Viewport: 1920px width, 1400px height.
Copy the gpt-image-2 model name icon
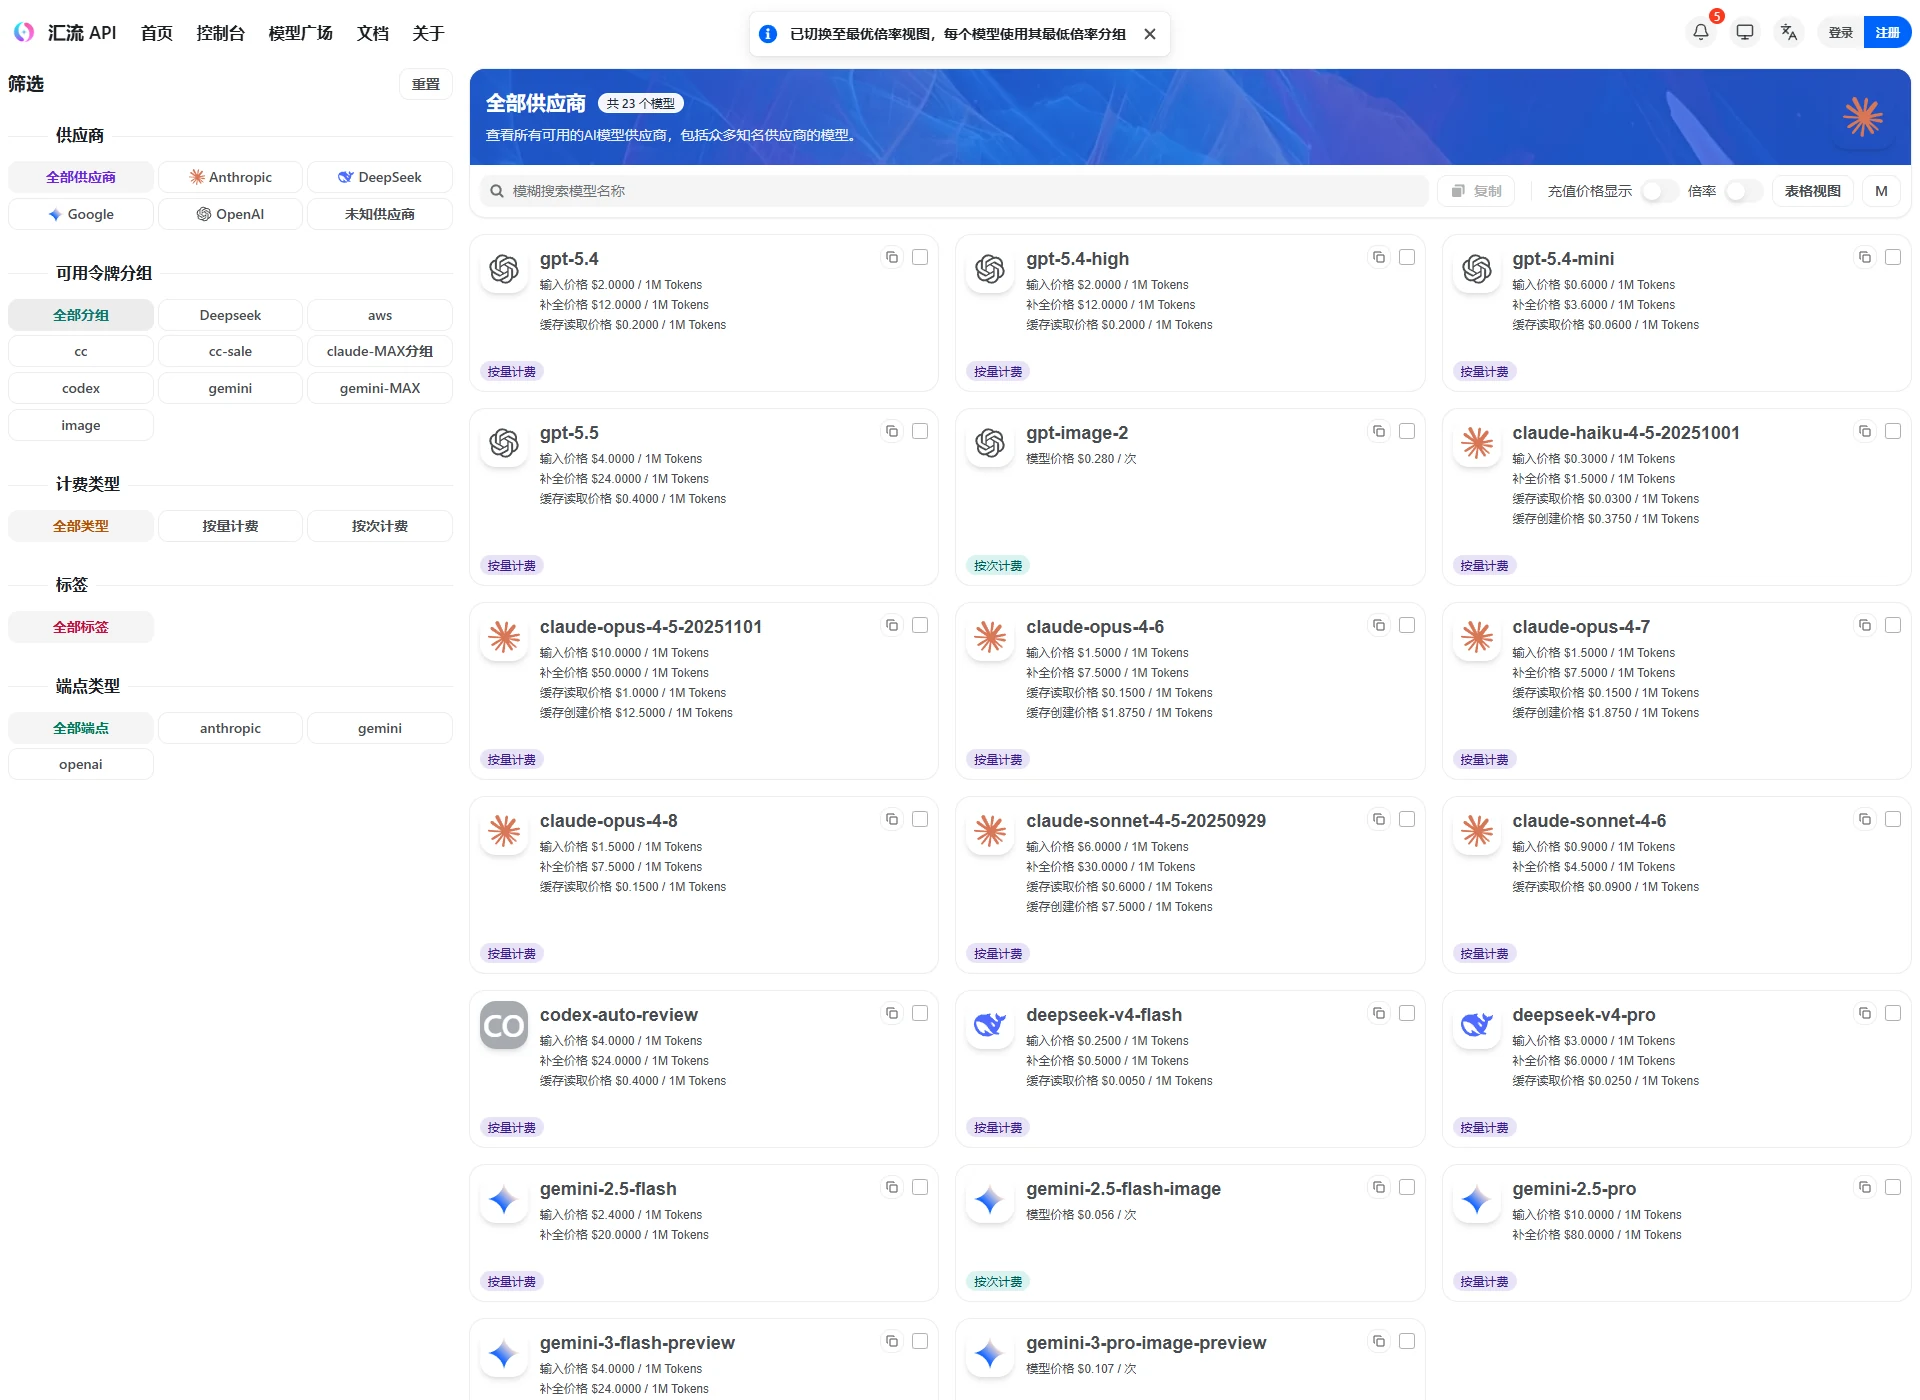point(1379,432)
